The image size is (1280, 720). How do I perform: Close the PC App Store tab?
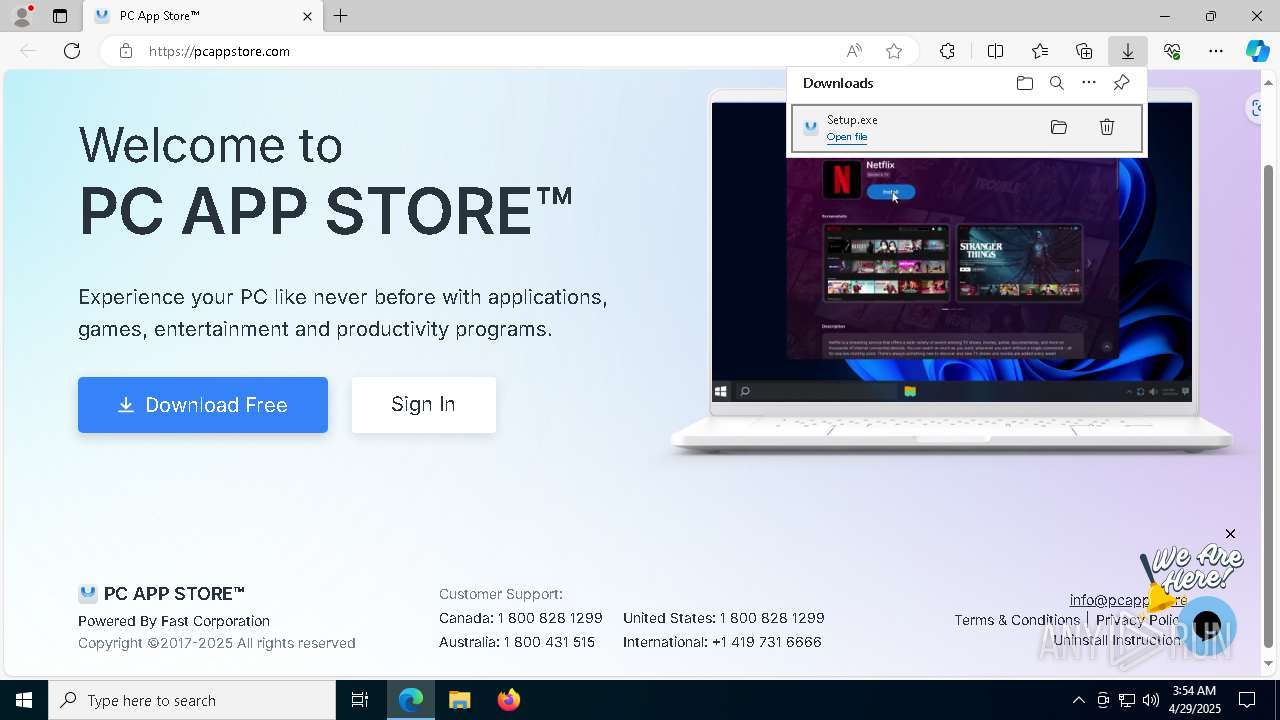(307, 16)
